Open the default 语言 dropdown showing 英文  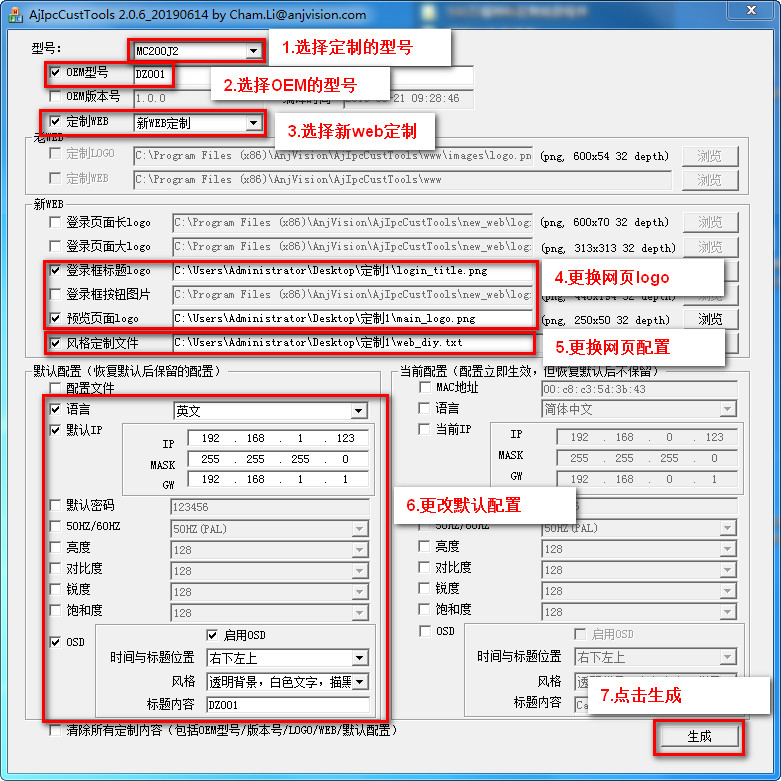click(x=359, y=411)
